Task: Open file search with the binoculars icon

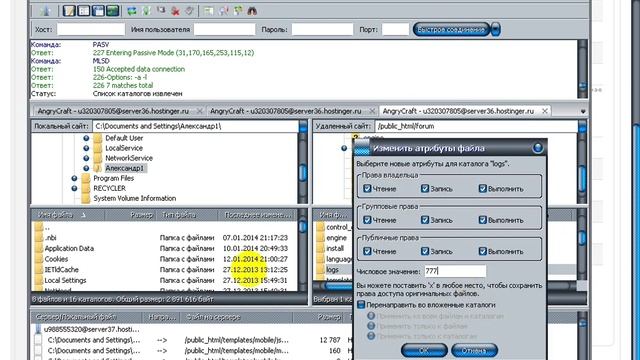Action: 252,11
